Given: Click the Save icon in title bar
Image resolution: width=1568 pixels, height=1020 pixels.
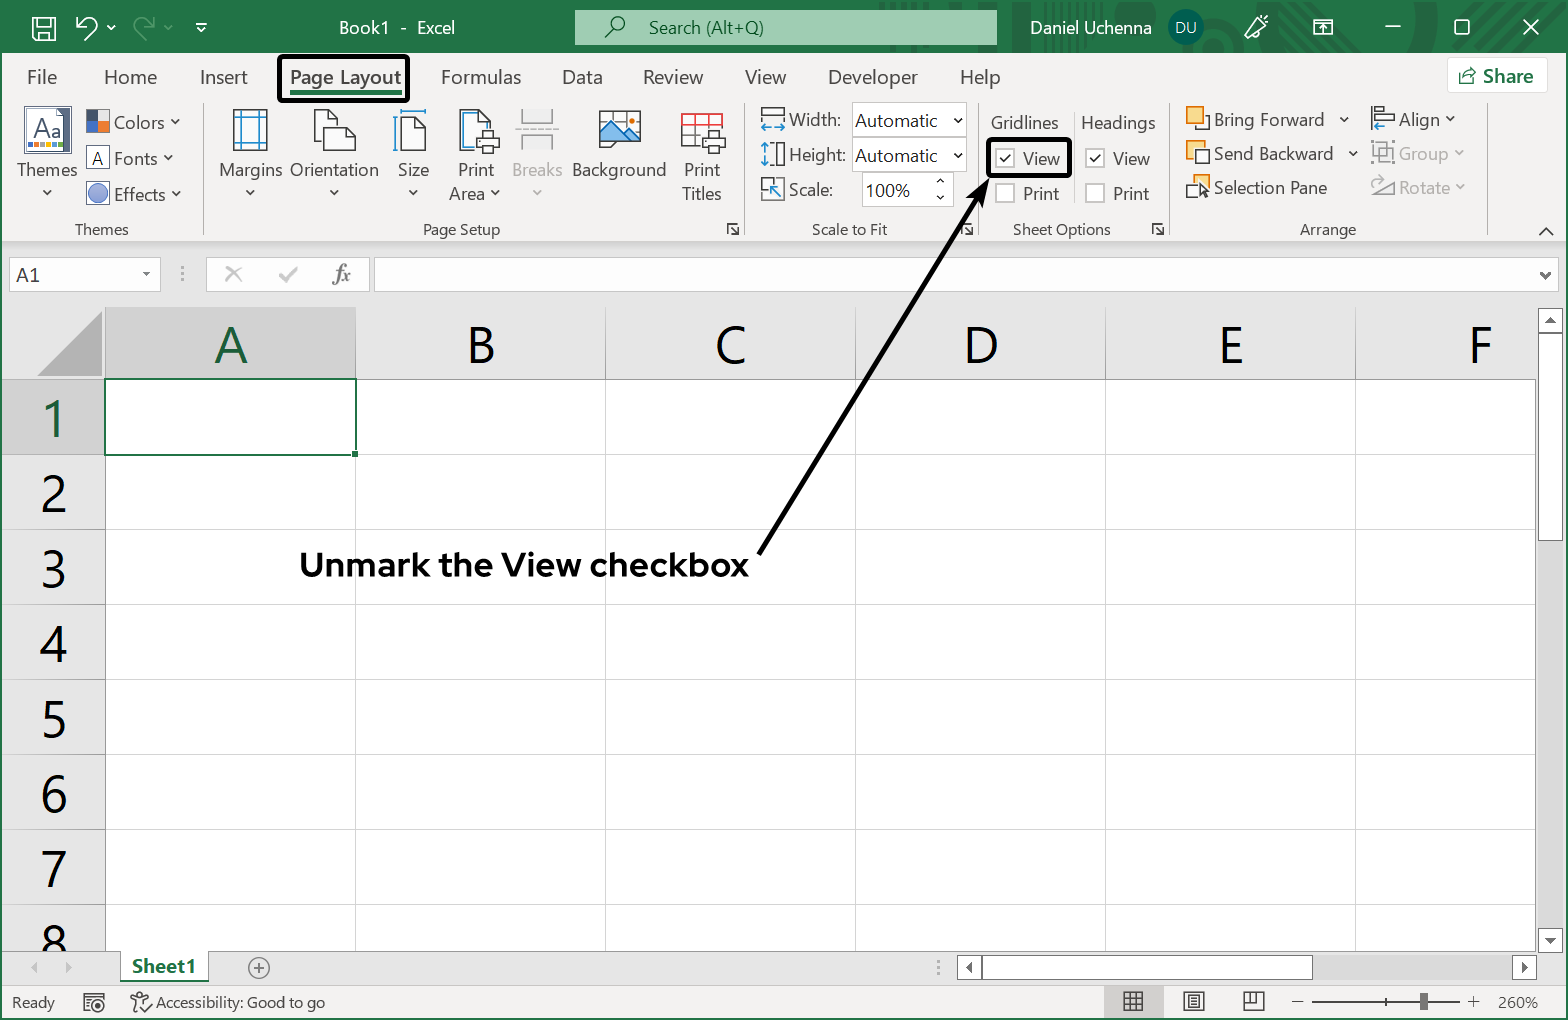Looking at the screenshot, I should tap(44, 28).
